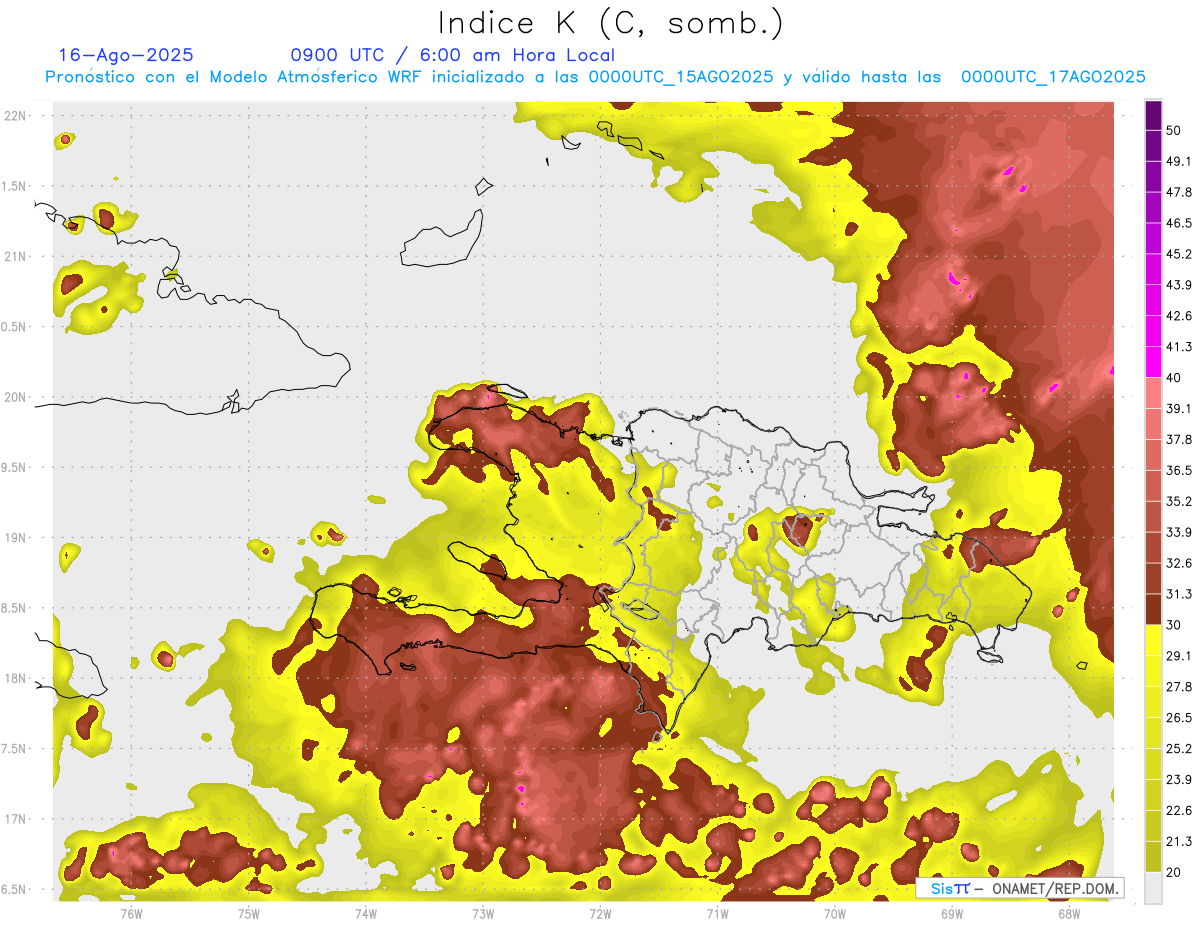
Task: Click the '19N' latitude label
Action: click(15, 538)
